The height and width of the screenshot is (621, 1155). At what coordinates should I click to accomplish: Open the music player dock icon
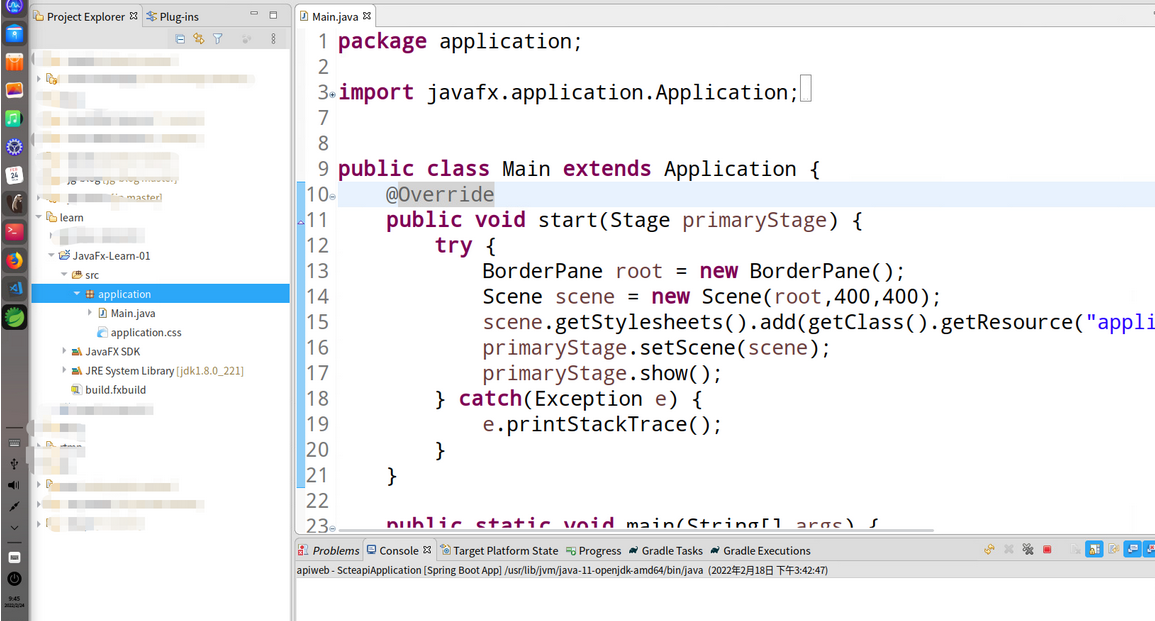pos(14,118)
